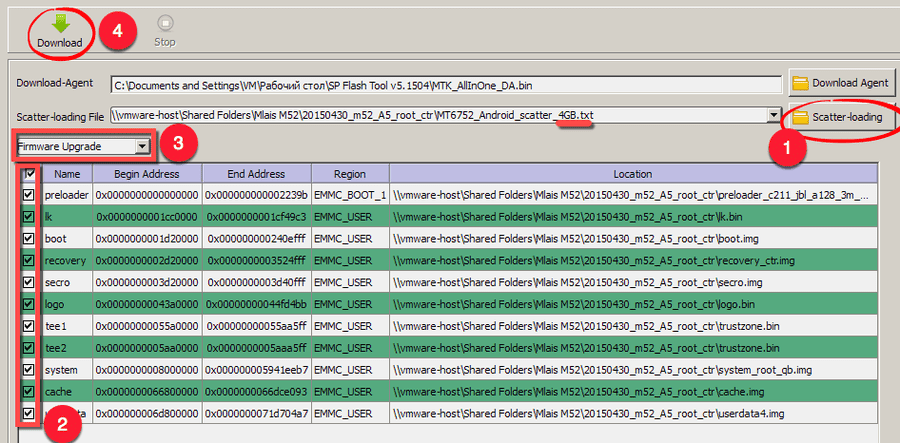Image resolution: width=900 pixels, height=443 pixels.
Task: Click the lk.bin location cell
Action: tap(633, 217)
